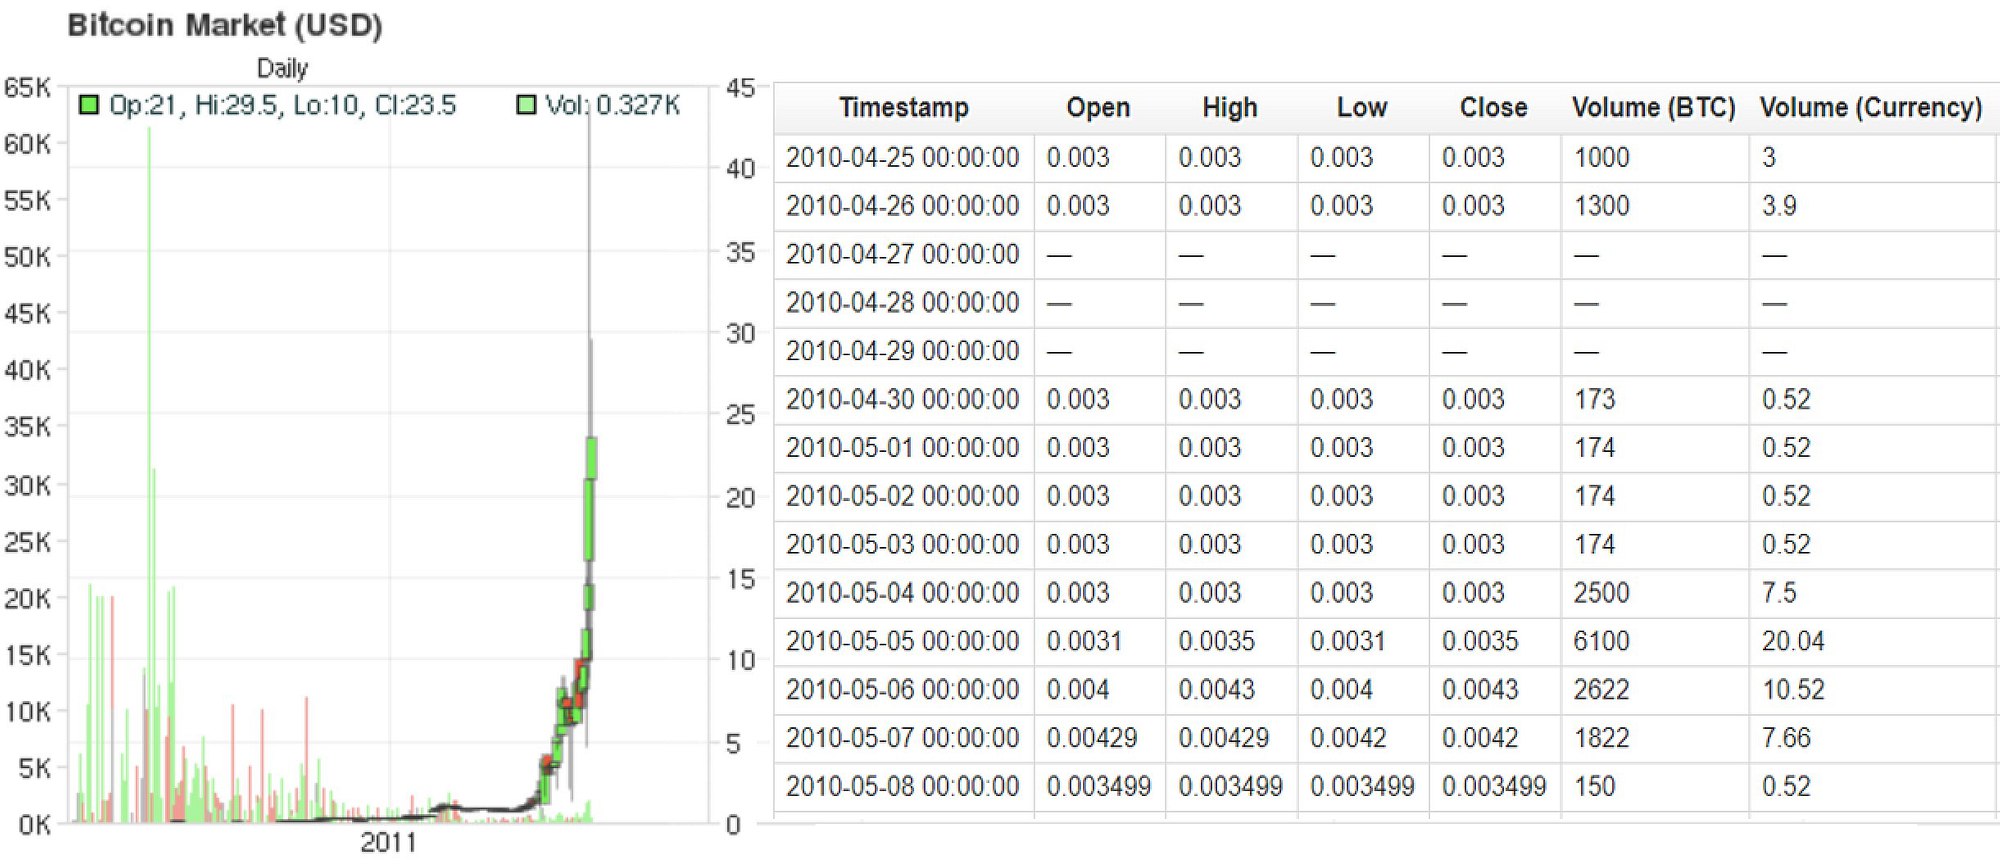Image resolution: width=2000 pixels, height=864 pixels.
Task: Click volume 173 in the 2010-04-30 row
Action: tap(1594, 400)
